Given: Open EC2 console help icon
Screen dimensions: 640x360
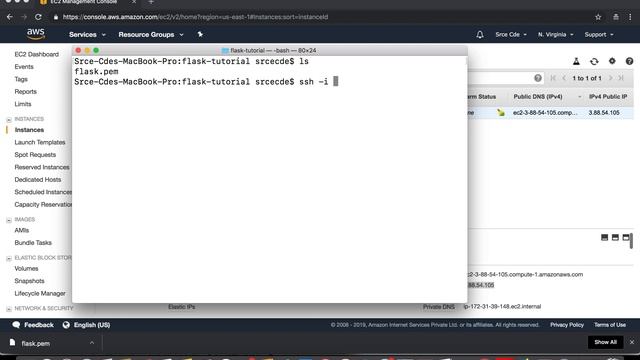Looking at the screenshot, I should pyautogui.click(x=629, y=61).
